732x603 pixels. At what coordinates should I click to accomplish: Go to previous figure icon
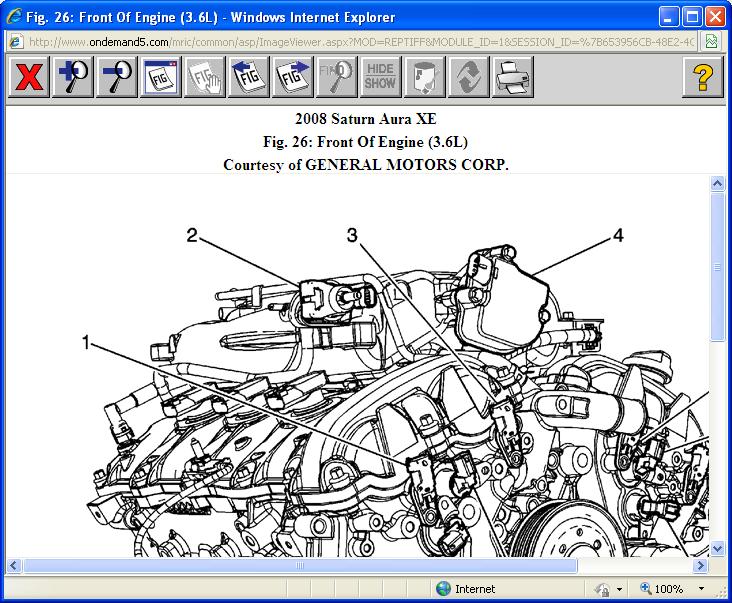[248, 77]
